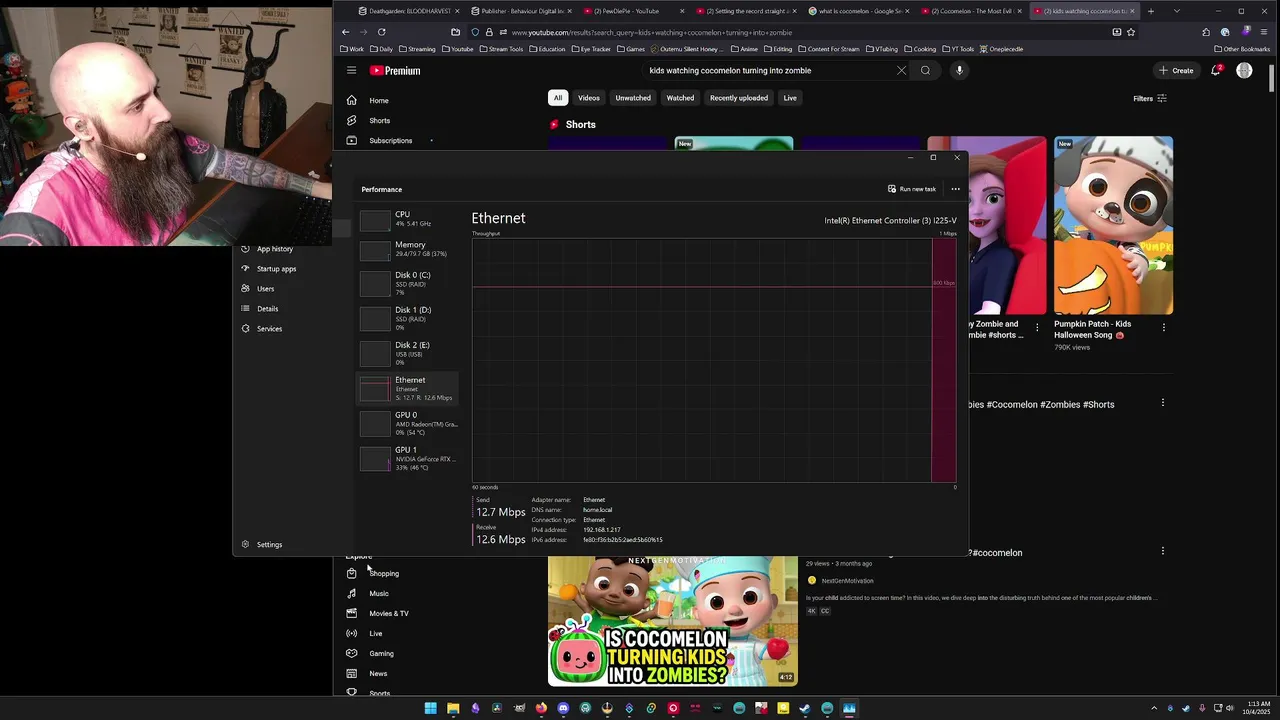Go back in the browser

[x=345, y=32]
